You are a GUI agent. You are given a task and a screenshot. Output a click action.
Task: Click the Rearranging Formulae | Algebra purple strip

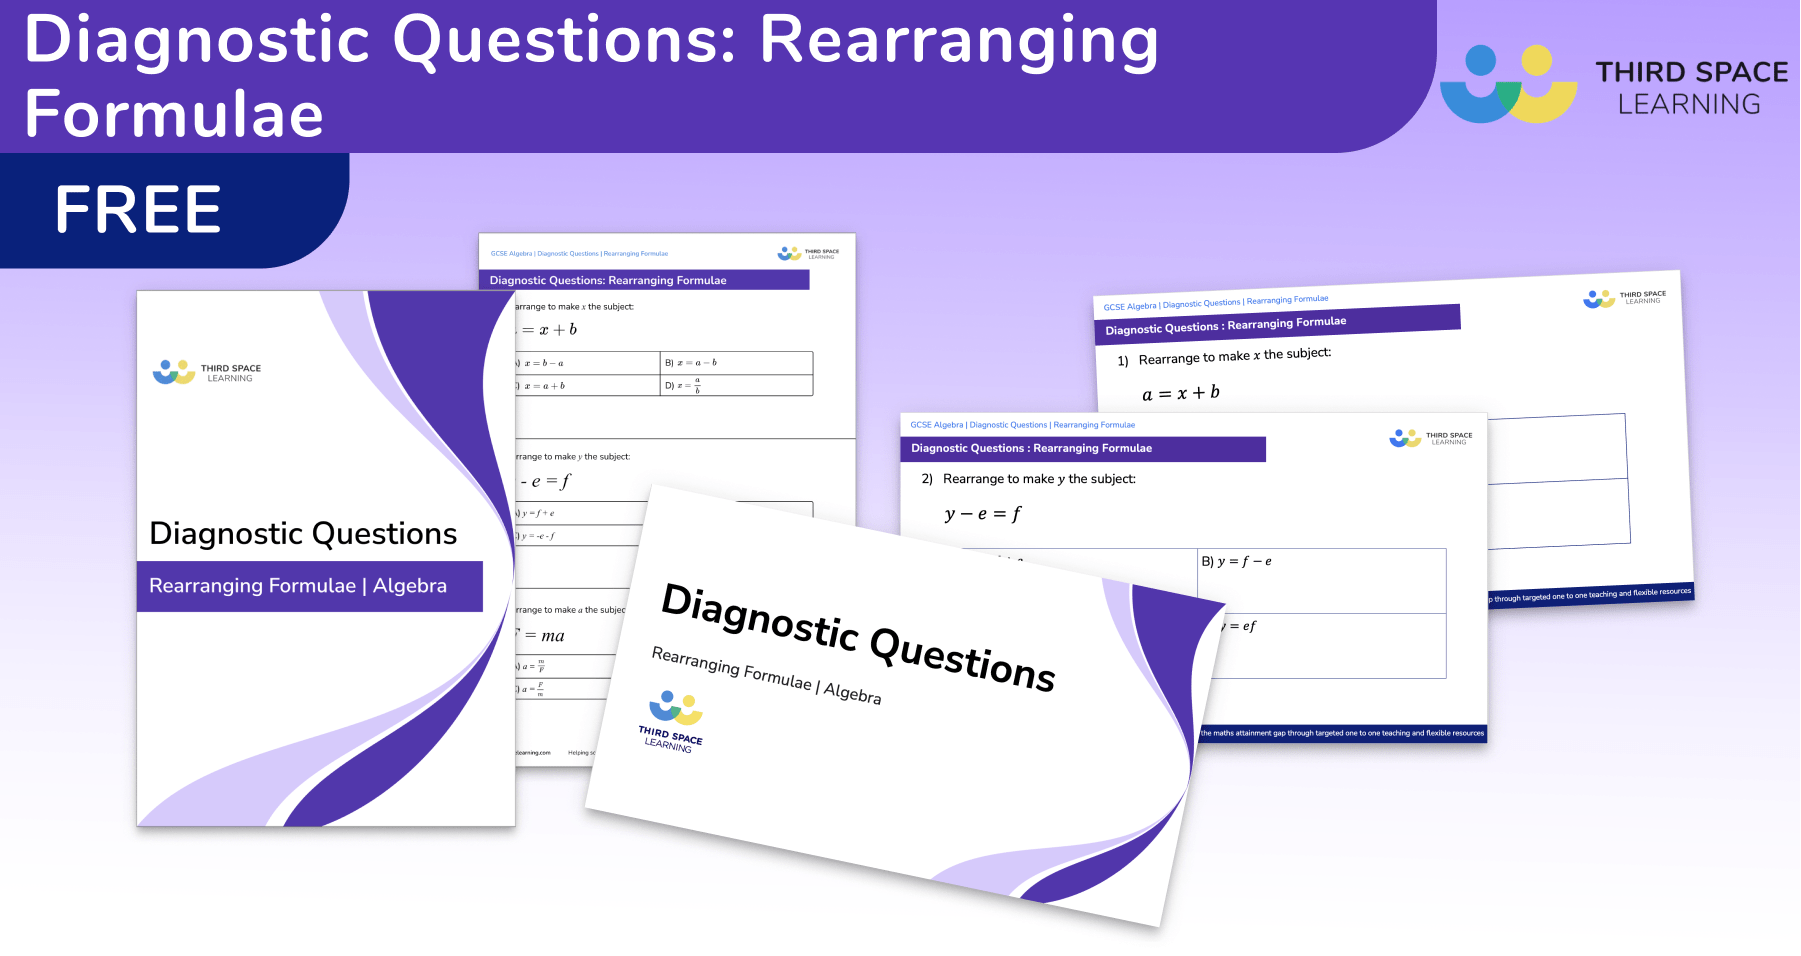coord(310,586)
